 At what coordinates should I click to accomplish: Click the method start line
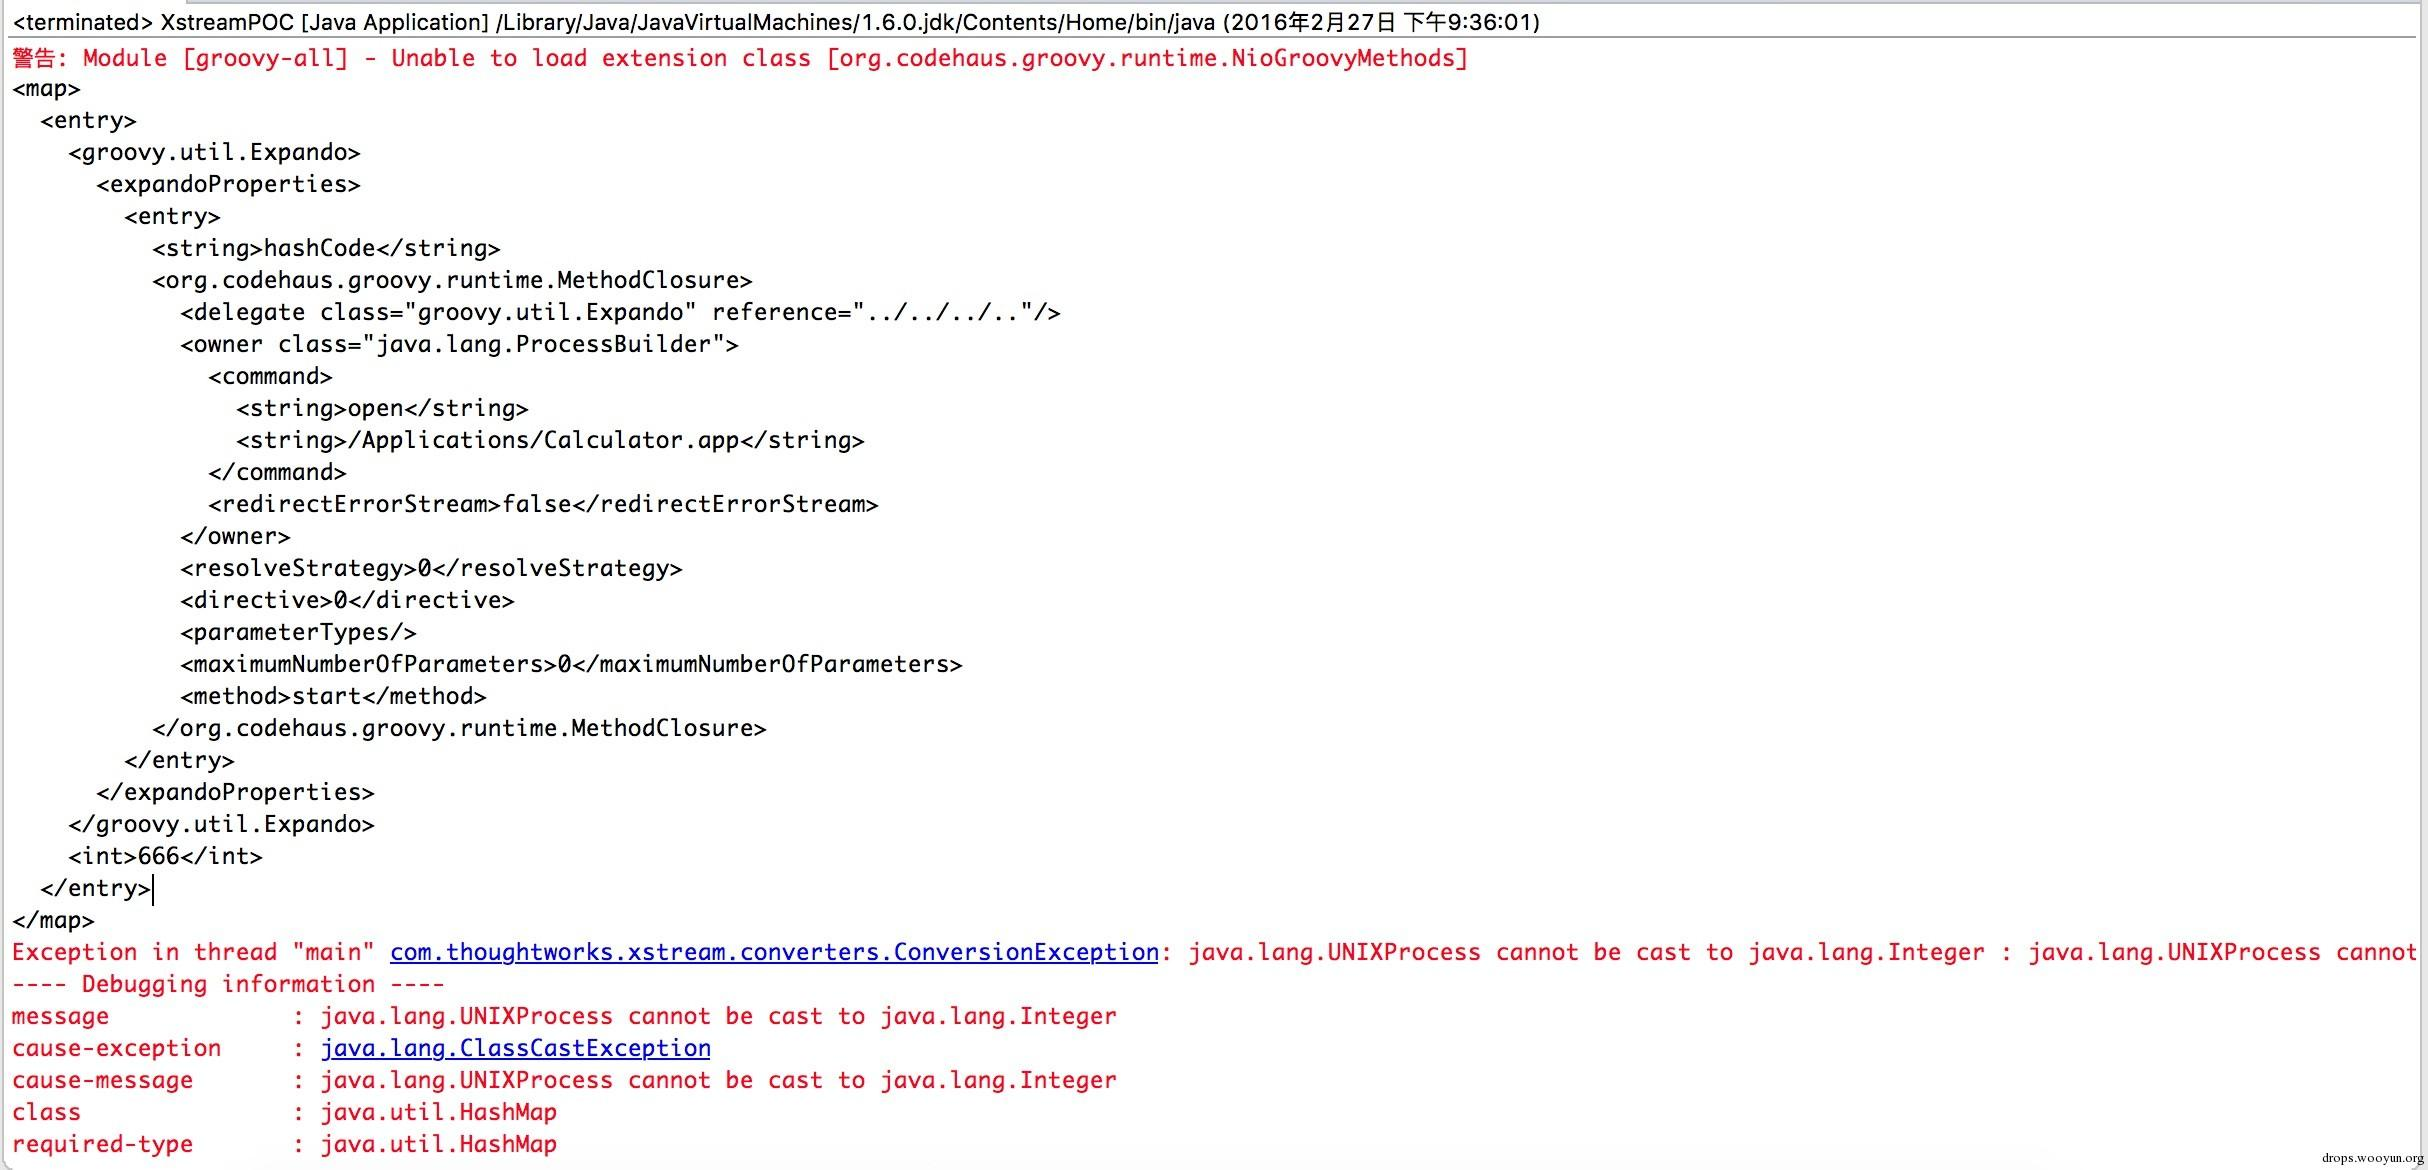point(333,696)
